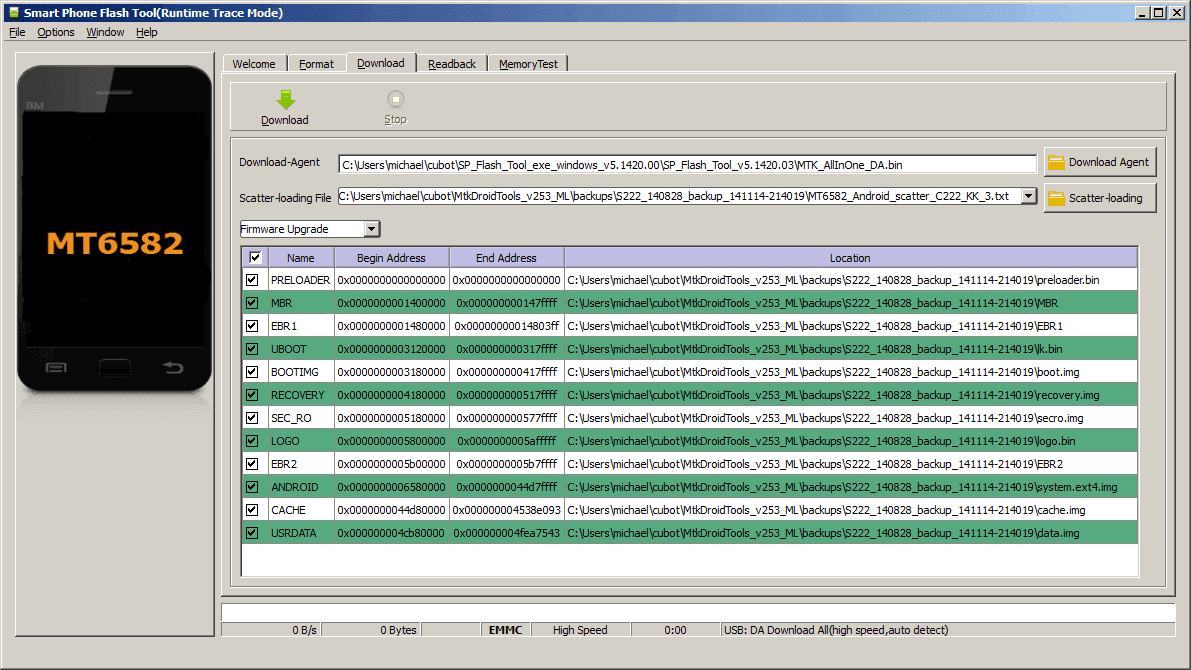The image size is (1191, 670).
Task: Click the EMMC status bar entry
Action: (505, 630)
